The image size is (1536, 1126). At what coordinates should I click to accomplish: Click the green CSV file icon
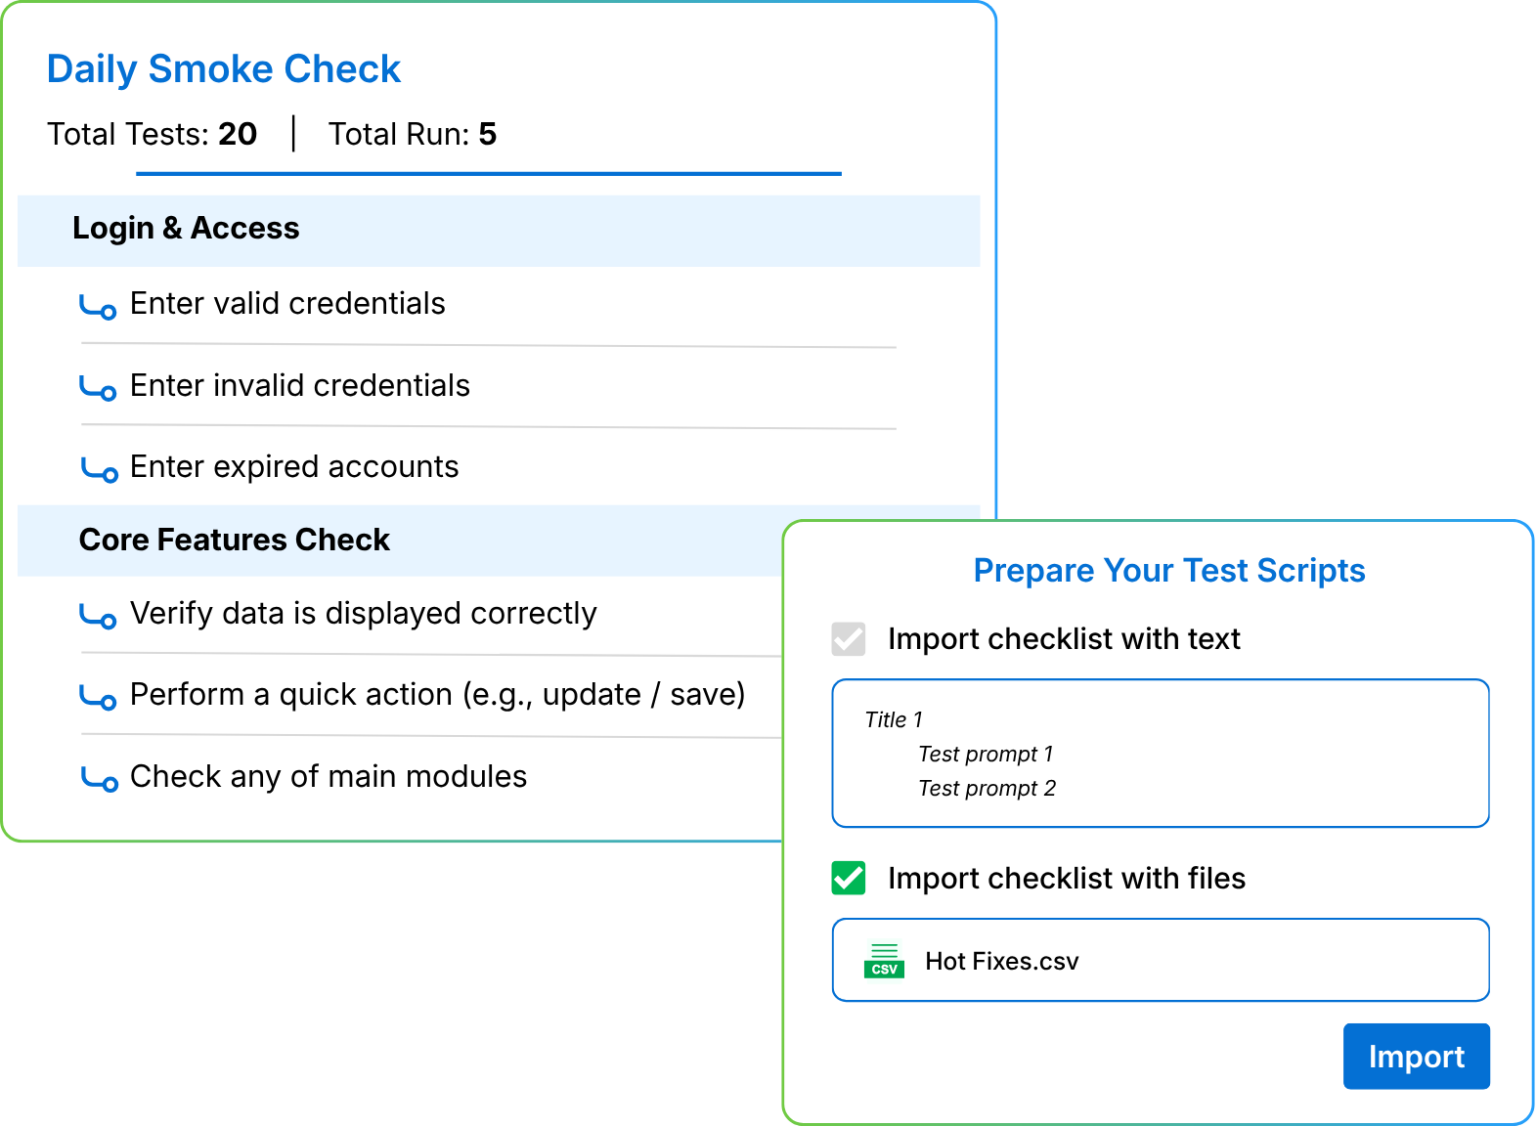884,961
